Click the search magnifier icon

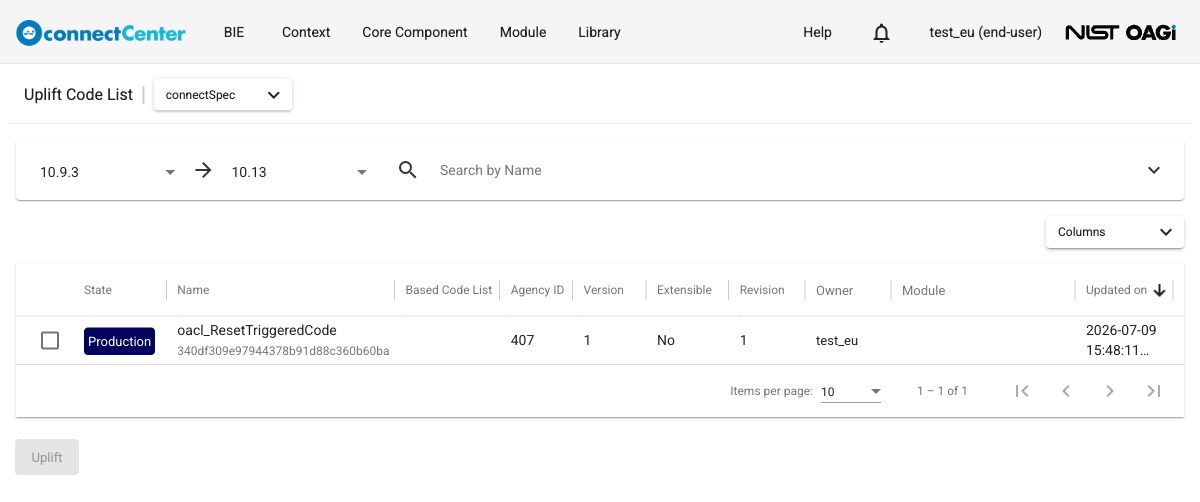click(407, 170)
